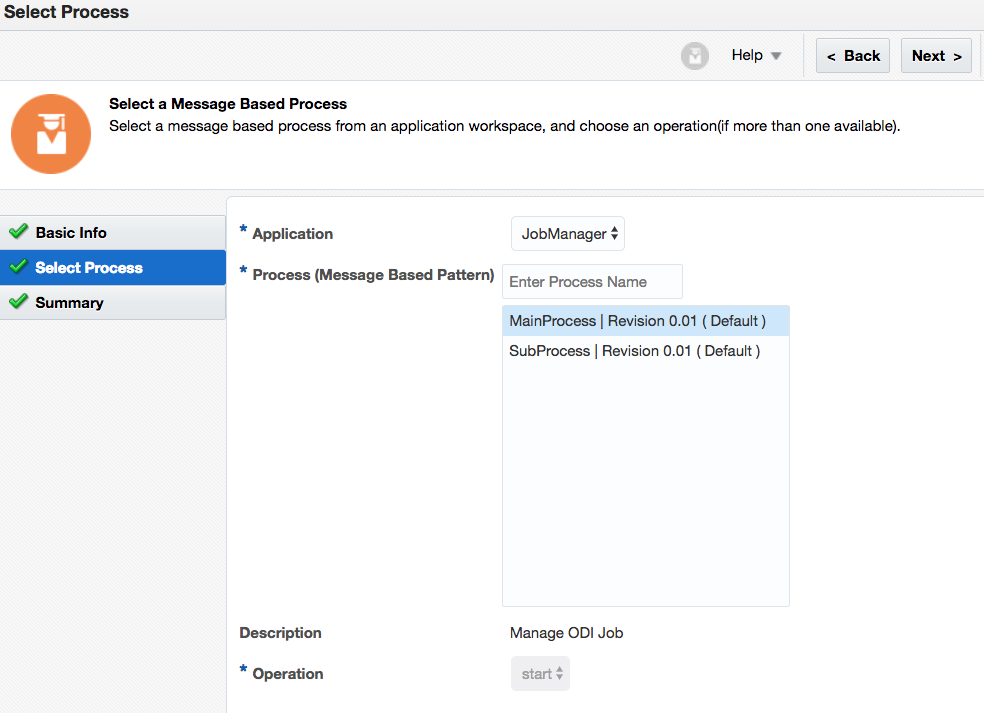984x713 pixels.
Task: Select MainProcess Revision 0.01 in list
Action: (x=637, y=321)
